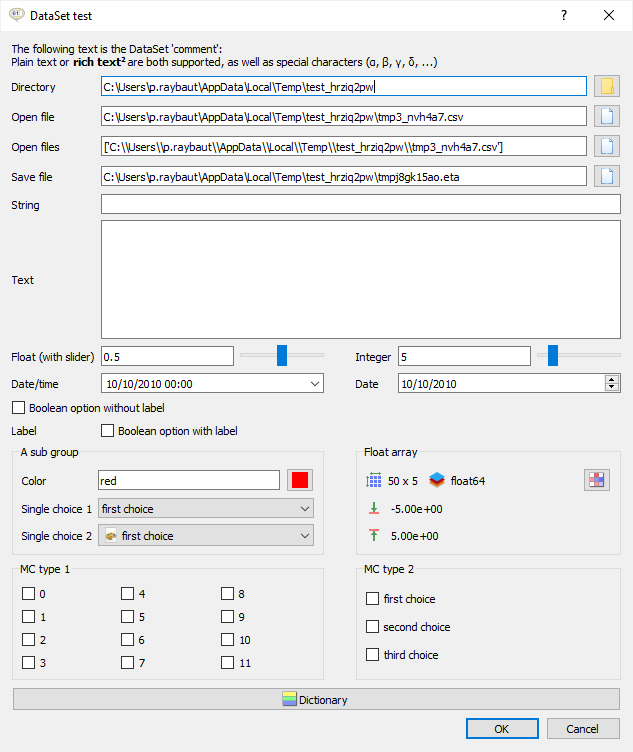Screen dimensions: 633x752
Task: Click the Cancel button
Action: 583,728
